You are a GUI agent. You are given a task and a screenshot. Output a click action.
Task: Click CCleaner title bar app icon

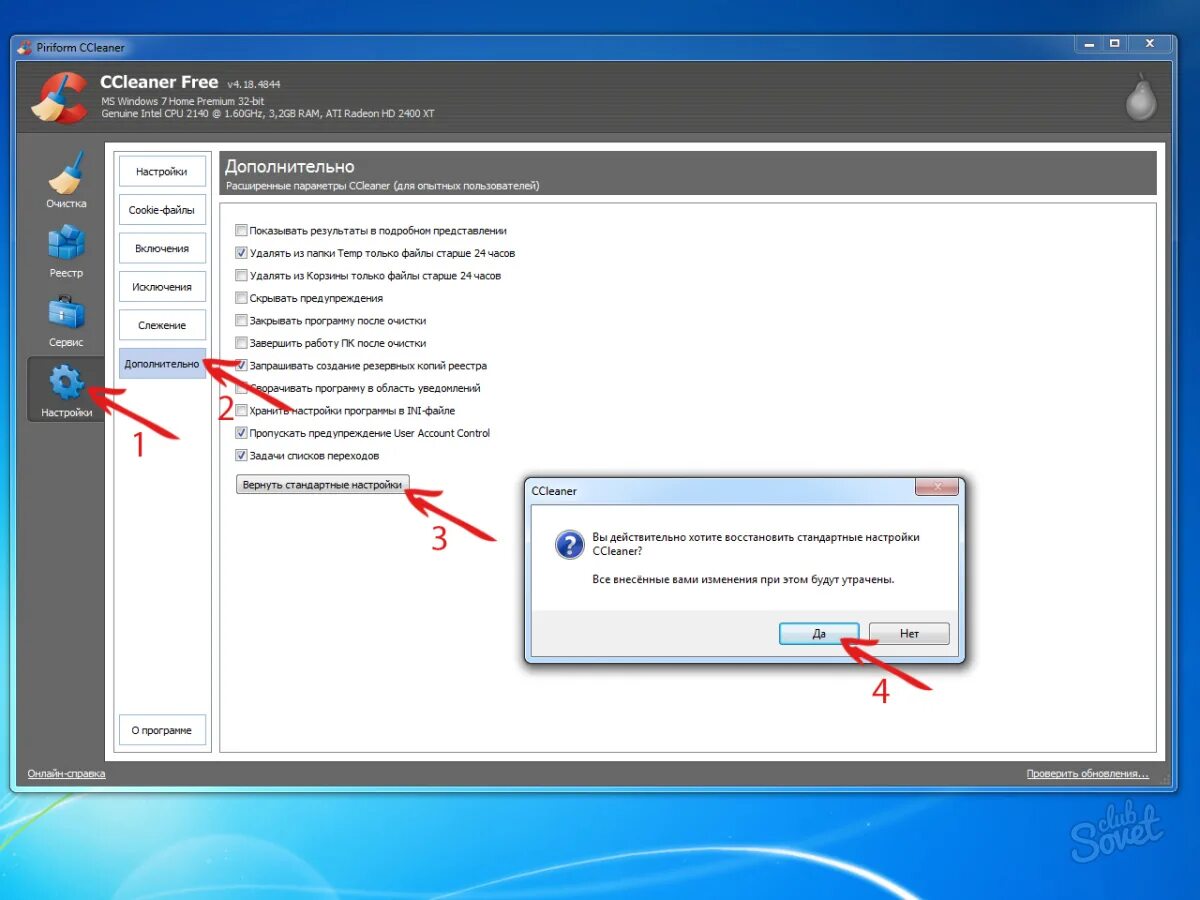point(24,47)
